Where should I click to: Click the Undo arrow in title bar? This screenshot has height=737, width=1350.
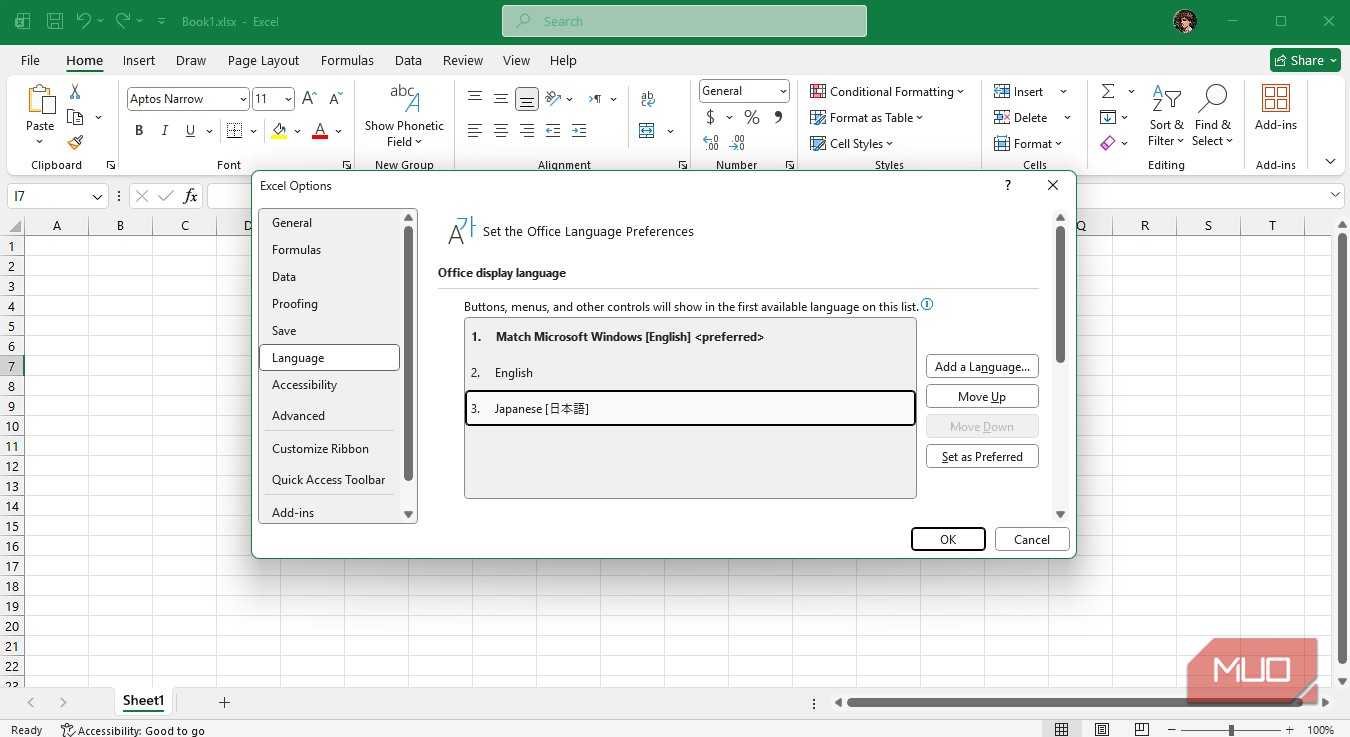(x=84, y=20)
